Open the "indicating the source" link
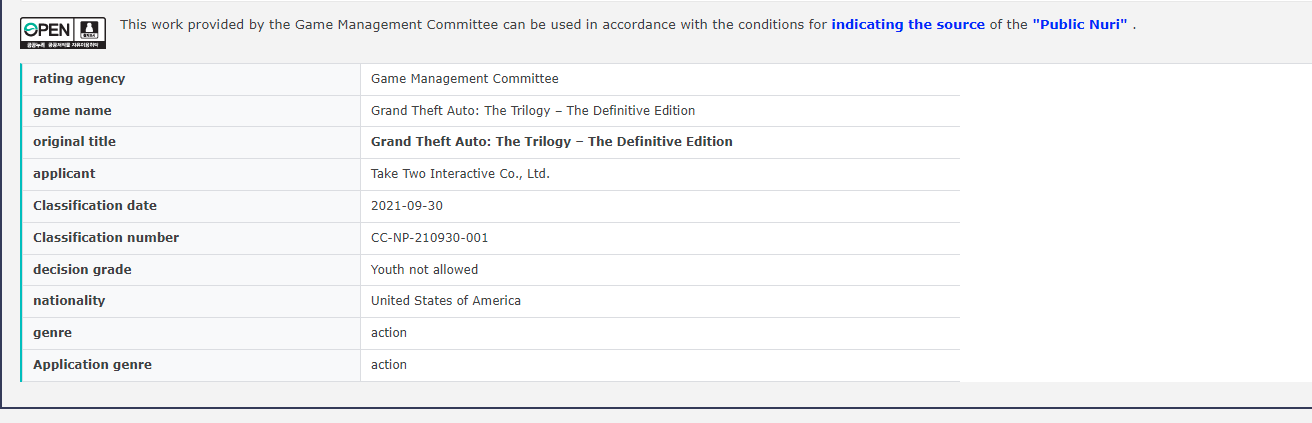Image resolution: width=1312 pixels, height=423 pixels. (x=907, y=24)
